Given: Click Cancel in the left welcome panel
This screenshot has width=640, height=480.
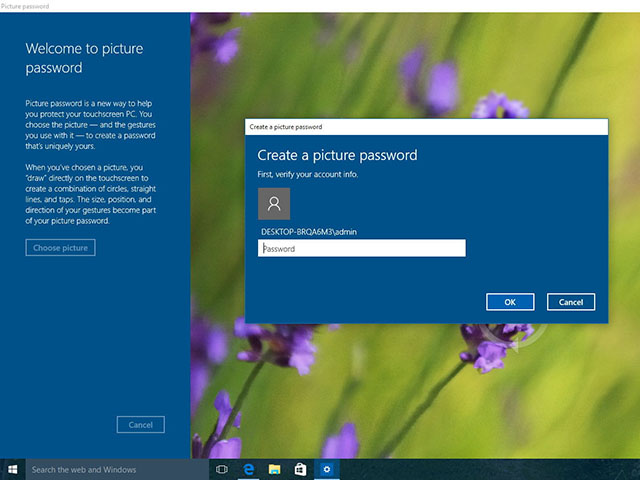Looking at the screenshot, I should (x=141, y=424).
